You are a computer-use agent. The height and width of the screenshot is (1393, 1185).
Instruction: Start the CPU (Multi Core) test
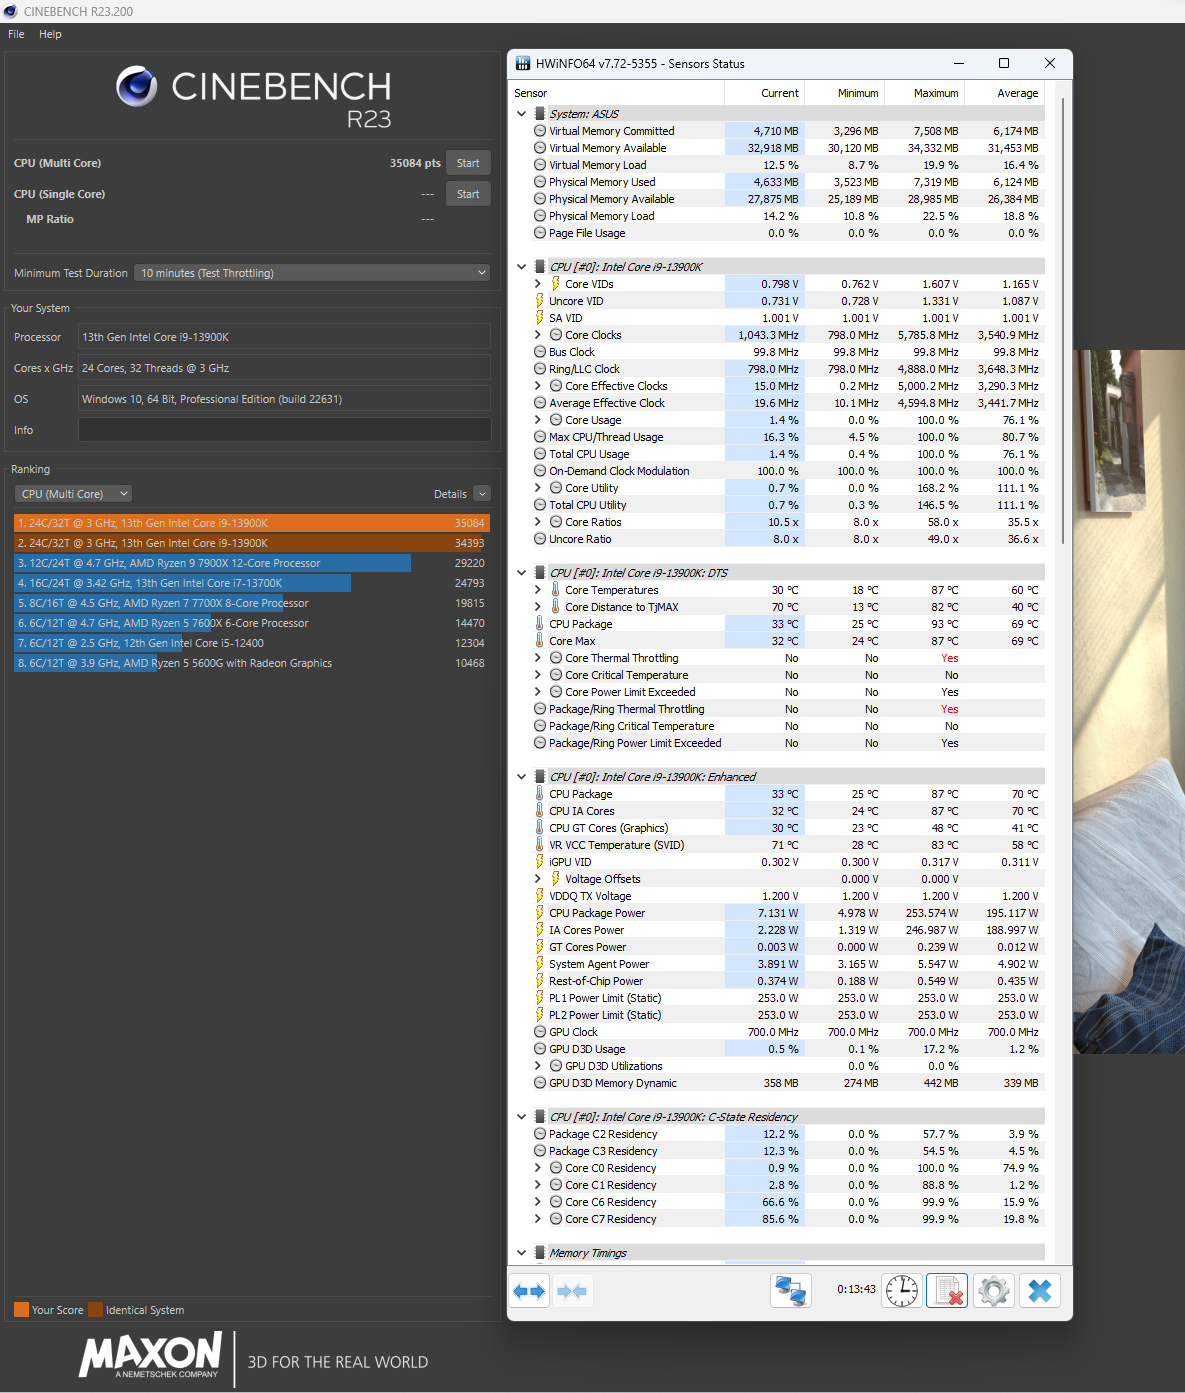[468, 163]
